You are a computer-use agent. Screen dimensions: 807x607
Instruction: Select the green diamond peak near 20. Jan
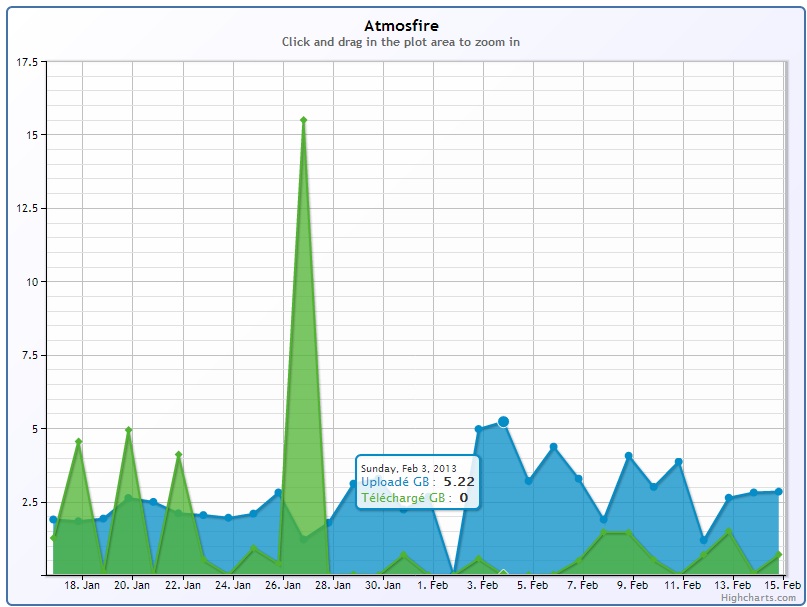click(x=128, y=430)
